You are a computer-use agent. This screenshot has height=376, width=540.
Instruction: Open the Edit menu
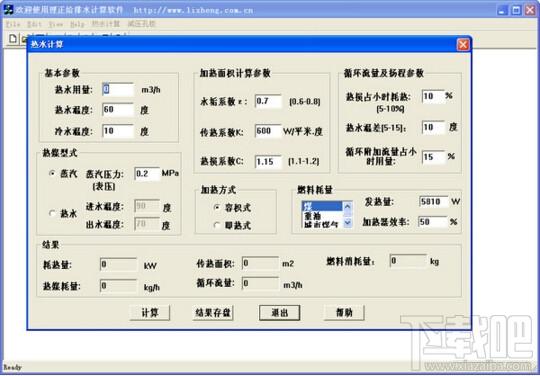34,24
